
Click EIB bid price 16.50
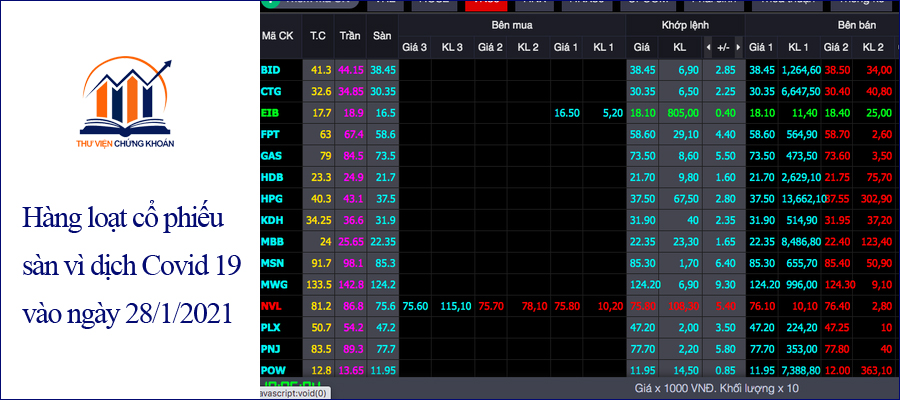click(566, 112)
